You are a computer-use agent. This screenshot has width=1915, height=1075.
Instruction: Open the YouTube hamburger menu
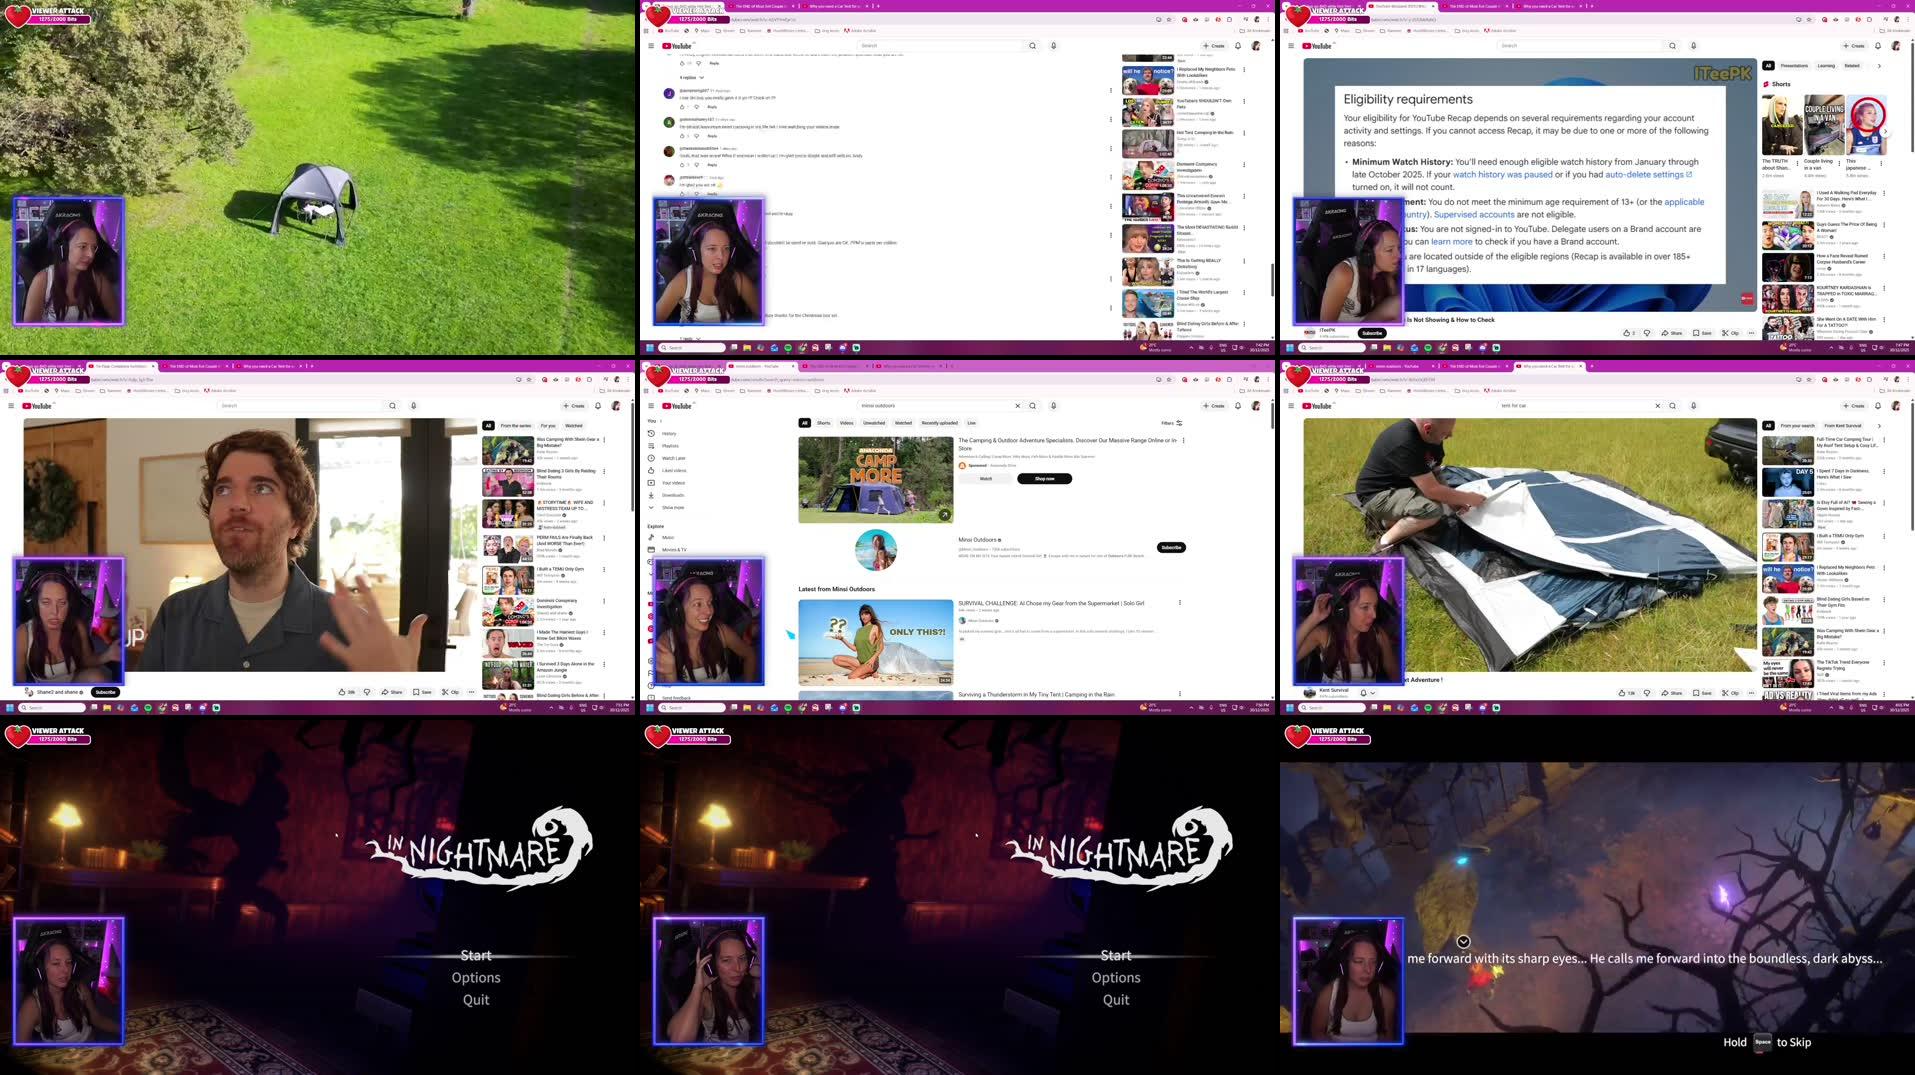click(x=652, y=406)
